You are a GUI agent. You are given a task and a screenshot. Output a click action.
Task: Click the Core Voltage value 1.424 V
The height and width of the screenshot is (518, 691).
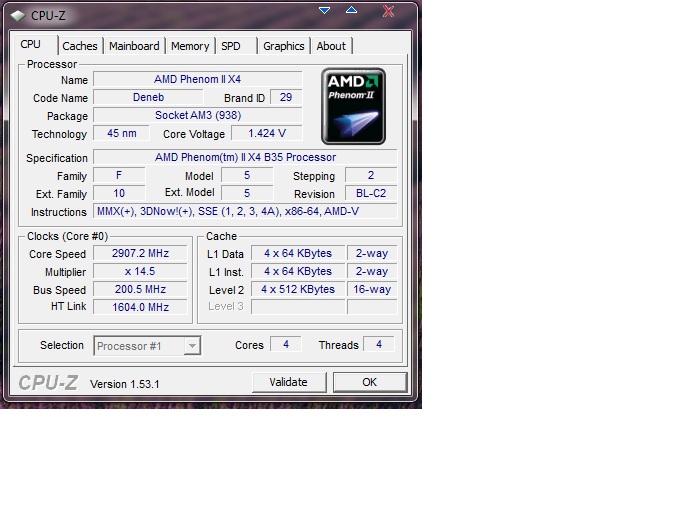pos(267,133)
